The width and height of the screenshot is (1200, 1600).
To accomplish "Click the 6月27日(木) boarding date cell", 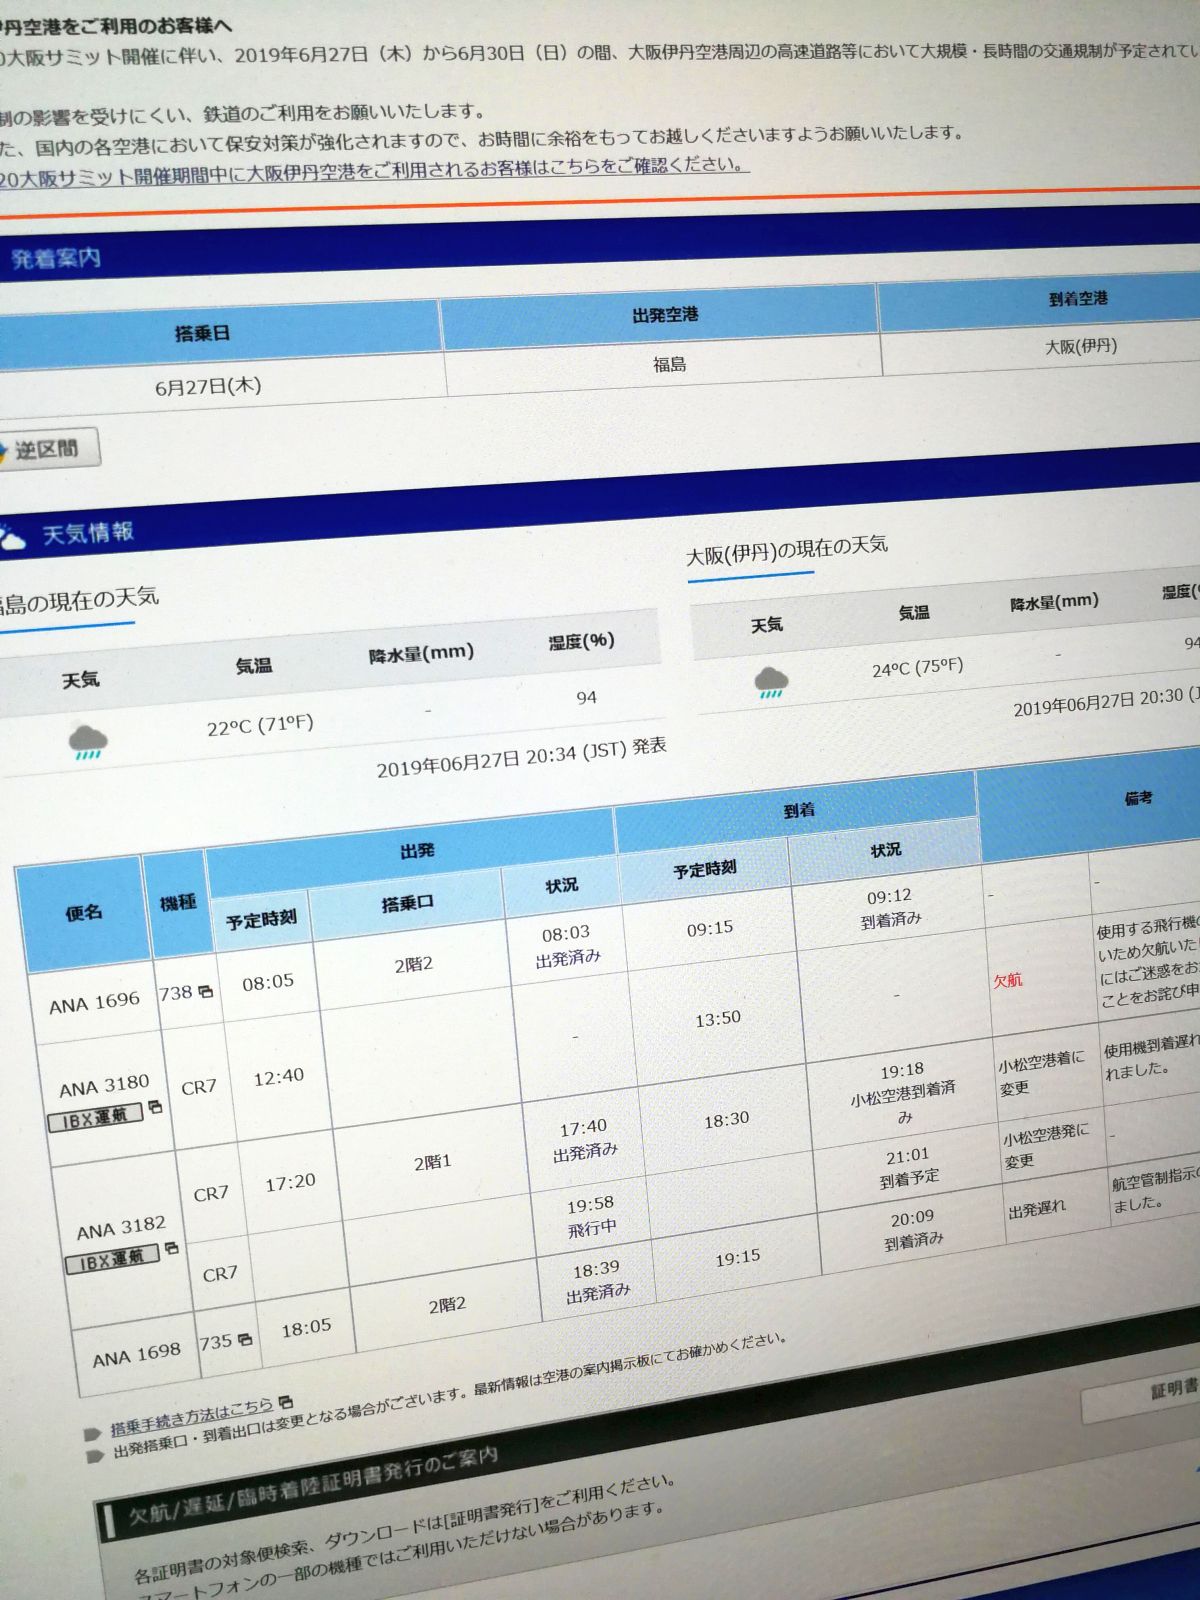I will tap(208, 386).
